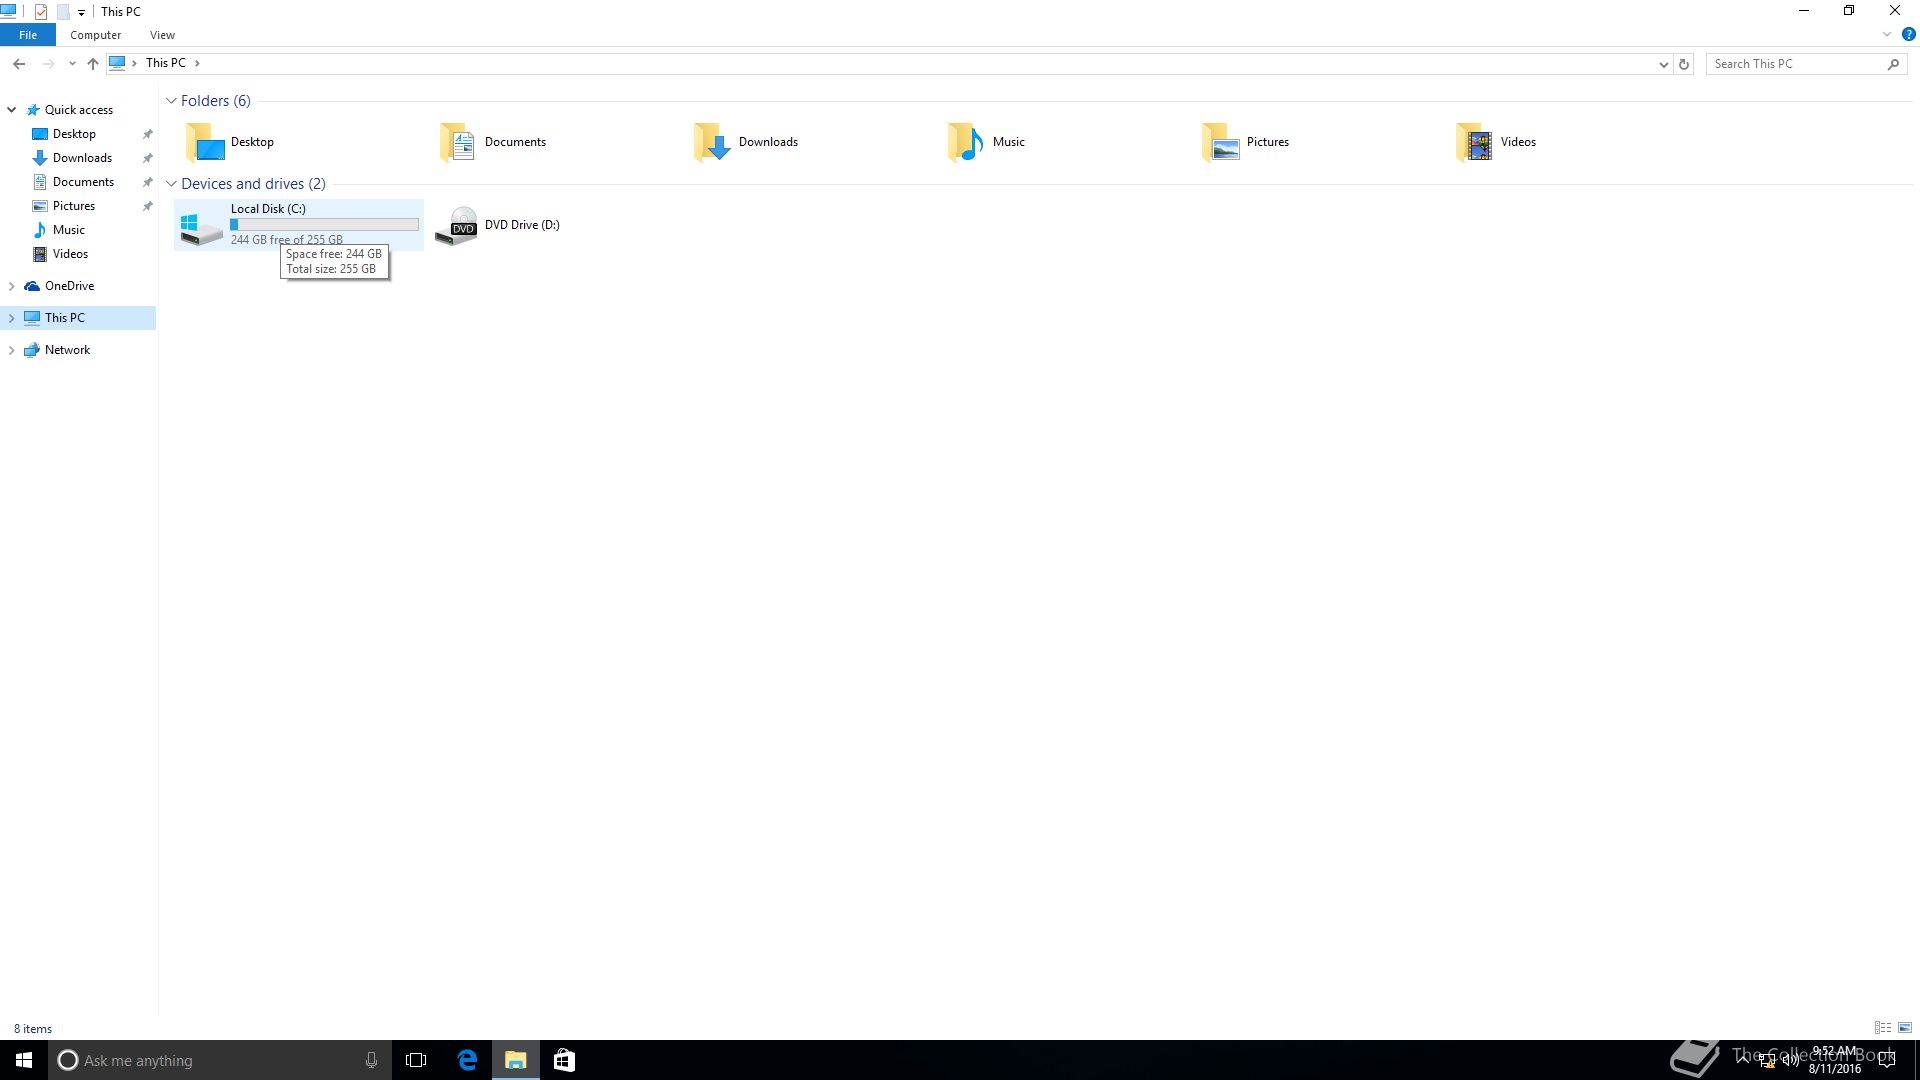Click Pictures in Quick access sidebar
1920x1080 pixels.
pyautogui.click(x=74, y=206)
